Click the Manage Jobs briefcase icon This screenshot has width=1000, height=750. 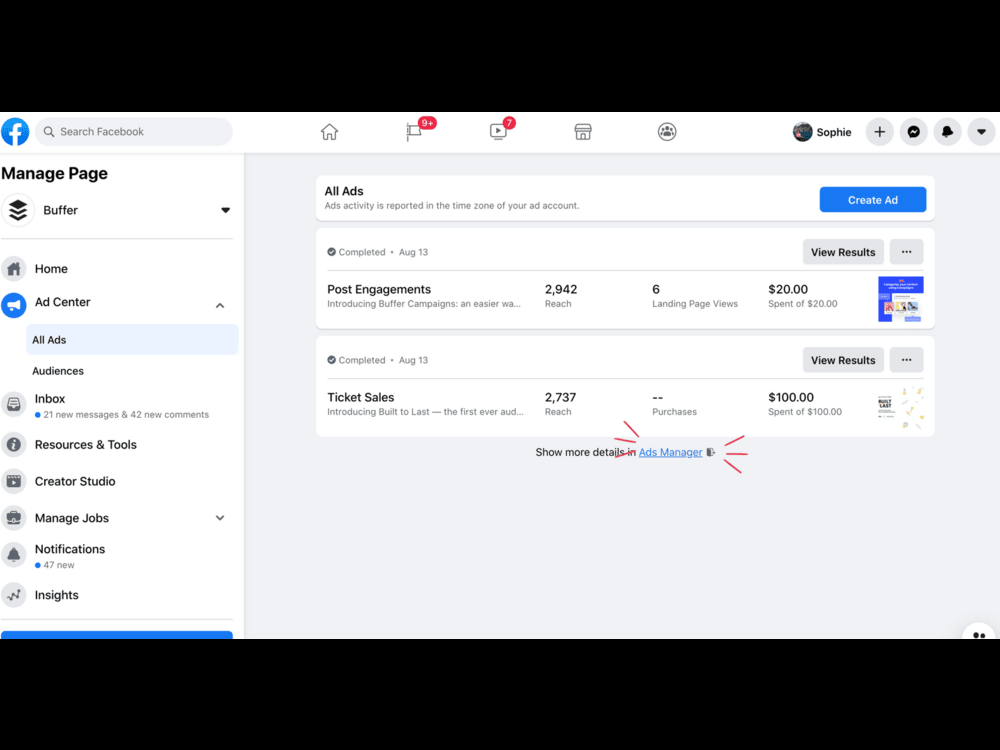click(x=14, y=518)
